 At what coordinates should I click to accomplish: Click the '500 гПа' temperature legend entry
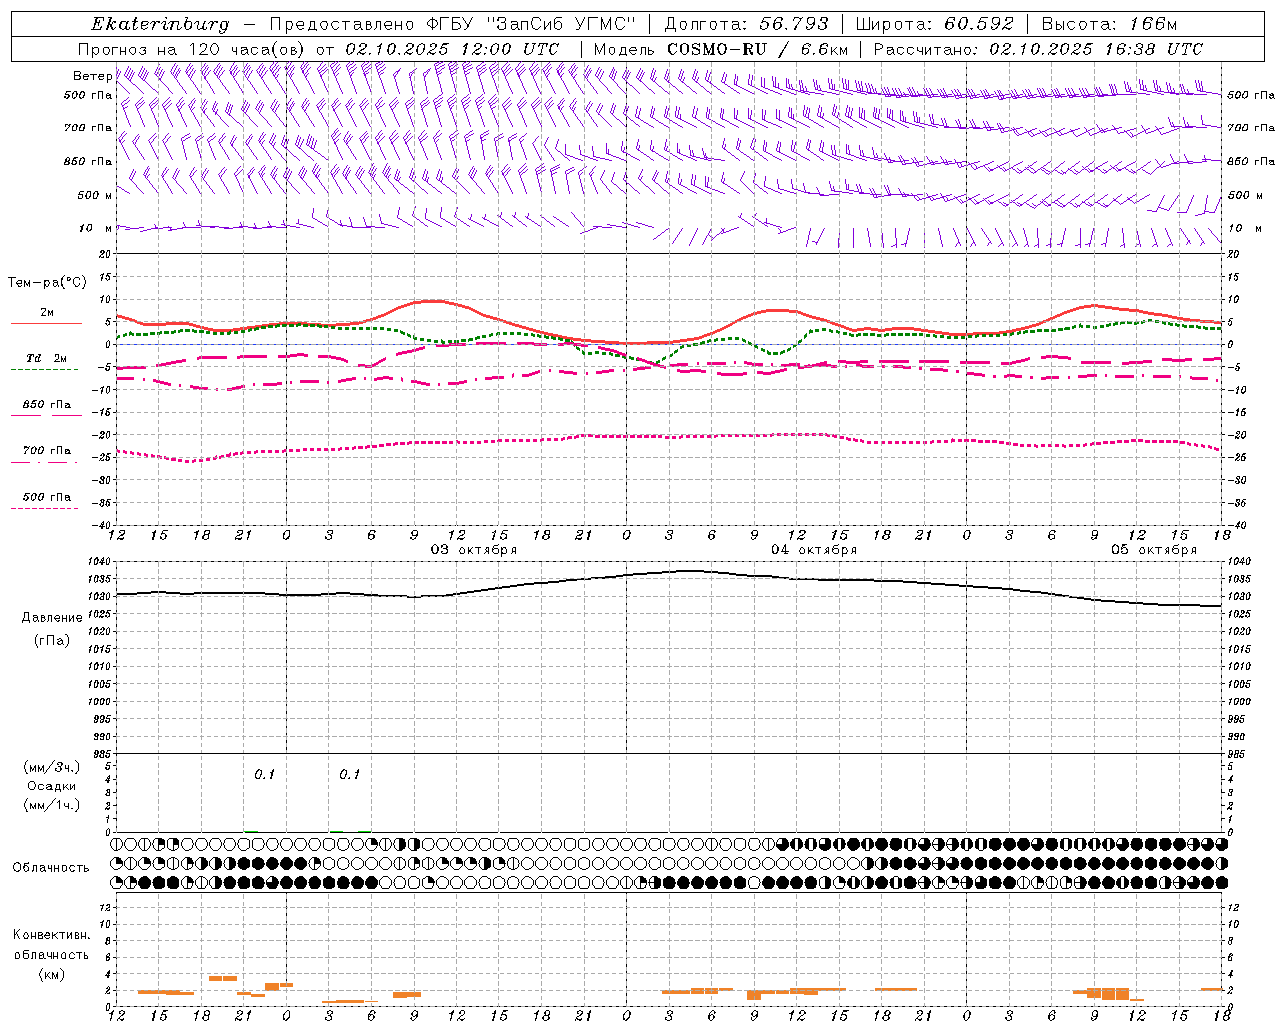click(x=47, y=497)
